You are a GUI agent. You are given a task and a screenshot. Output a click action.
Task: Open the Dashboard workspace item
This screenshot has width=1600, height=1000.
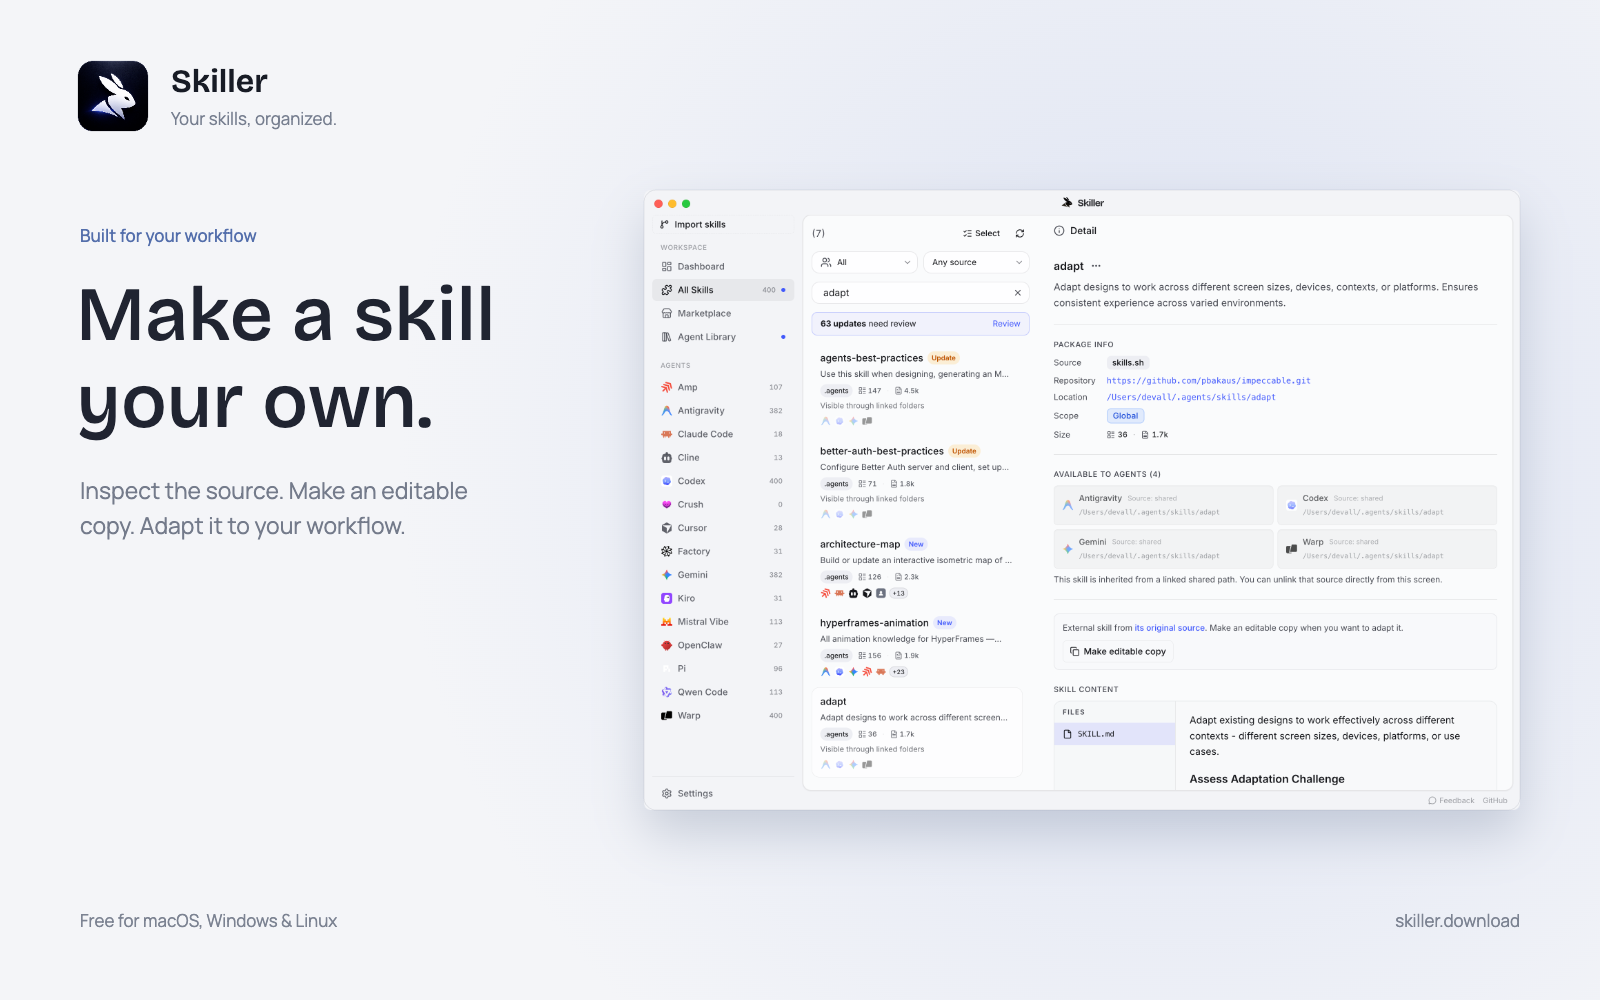tap(723, 267)
